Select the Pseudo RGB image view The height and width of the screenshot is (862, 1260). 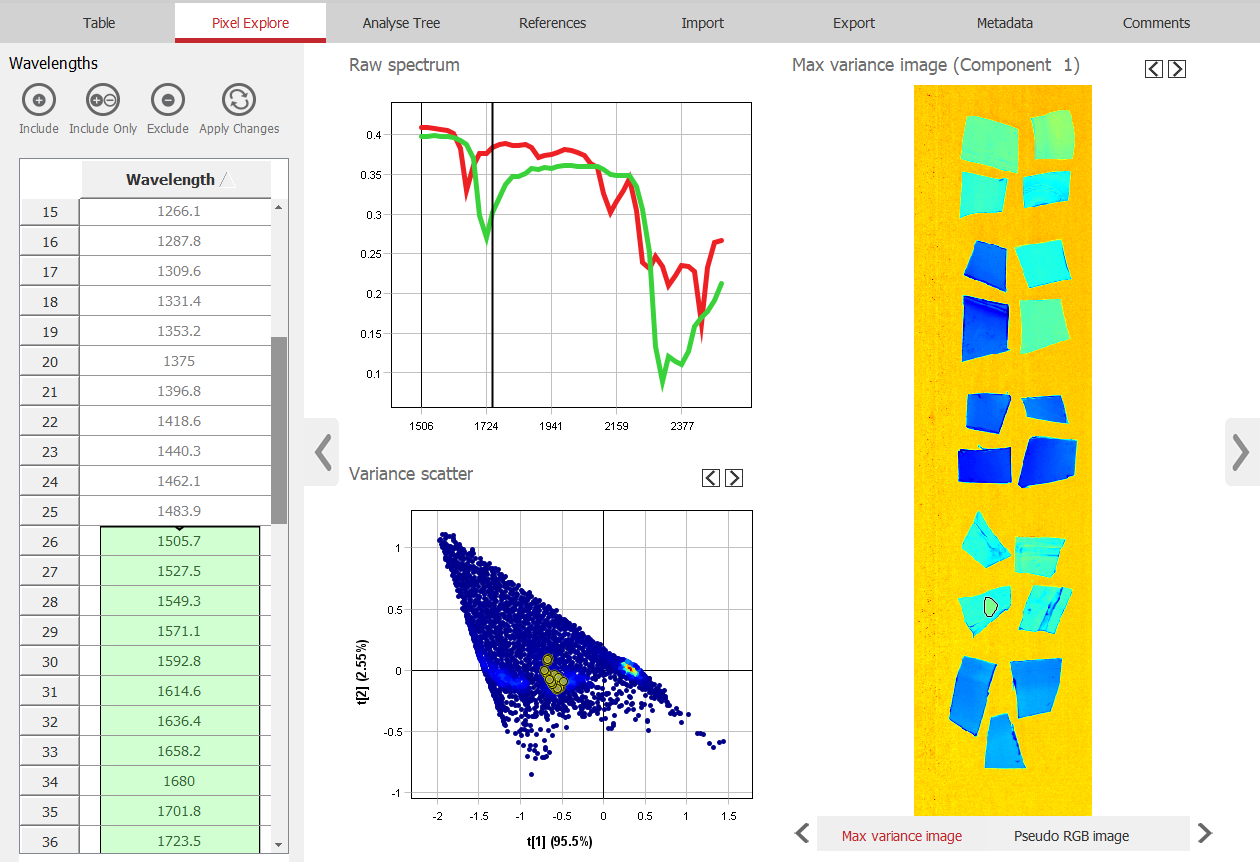pyautogui.click(x=1071, y=836)
